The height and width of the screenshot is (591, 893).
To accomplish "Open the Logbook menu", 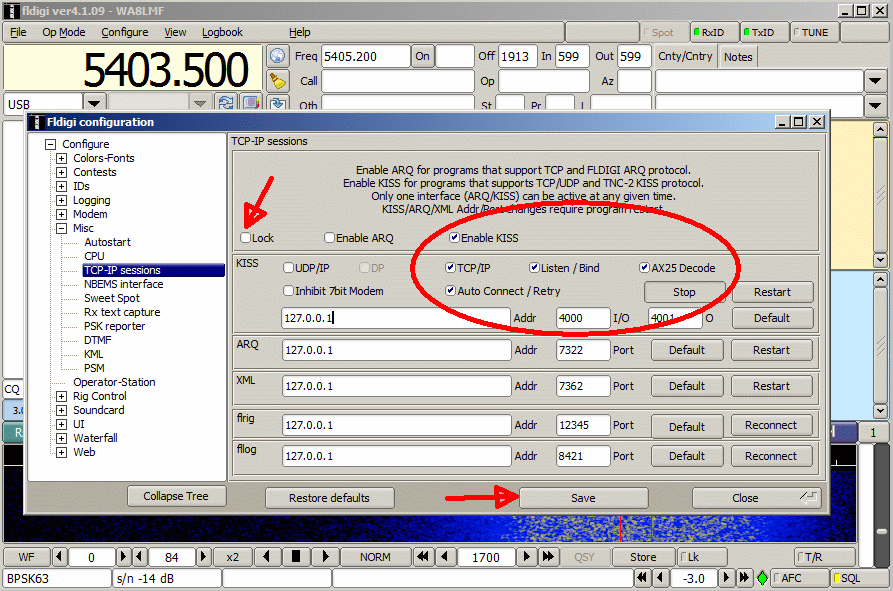I will [222, 32].
